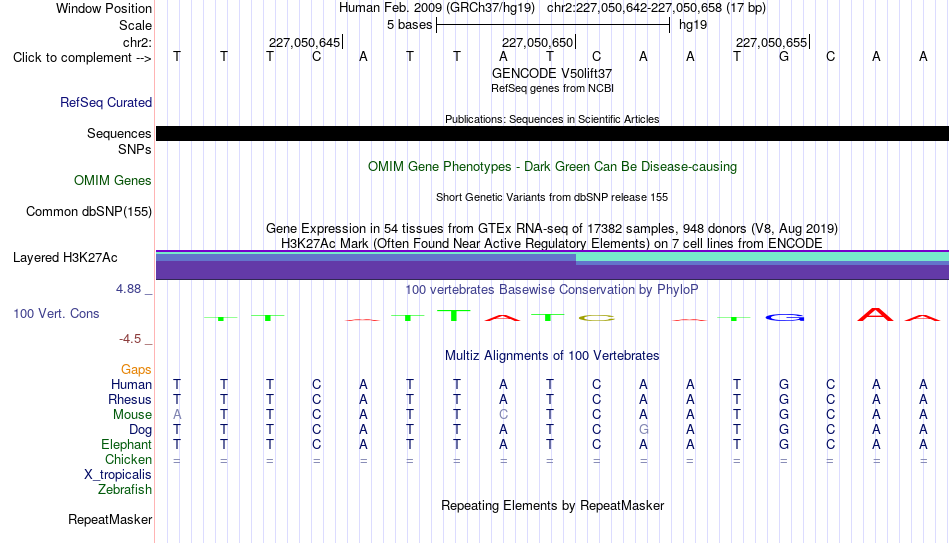Click the X_tropicalis species label
The height and width of the screenshot is (543, 950).
118,475
